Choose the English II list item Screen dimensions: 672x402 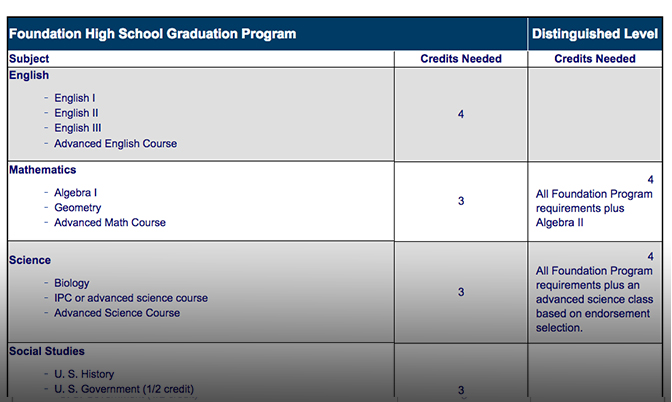coord(77,113)
